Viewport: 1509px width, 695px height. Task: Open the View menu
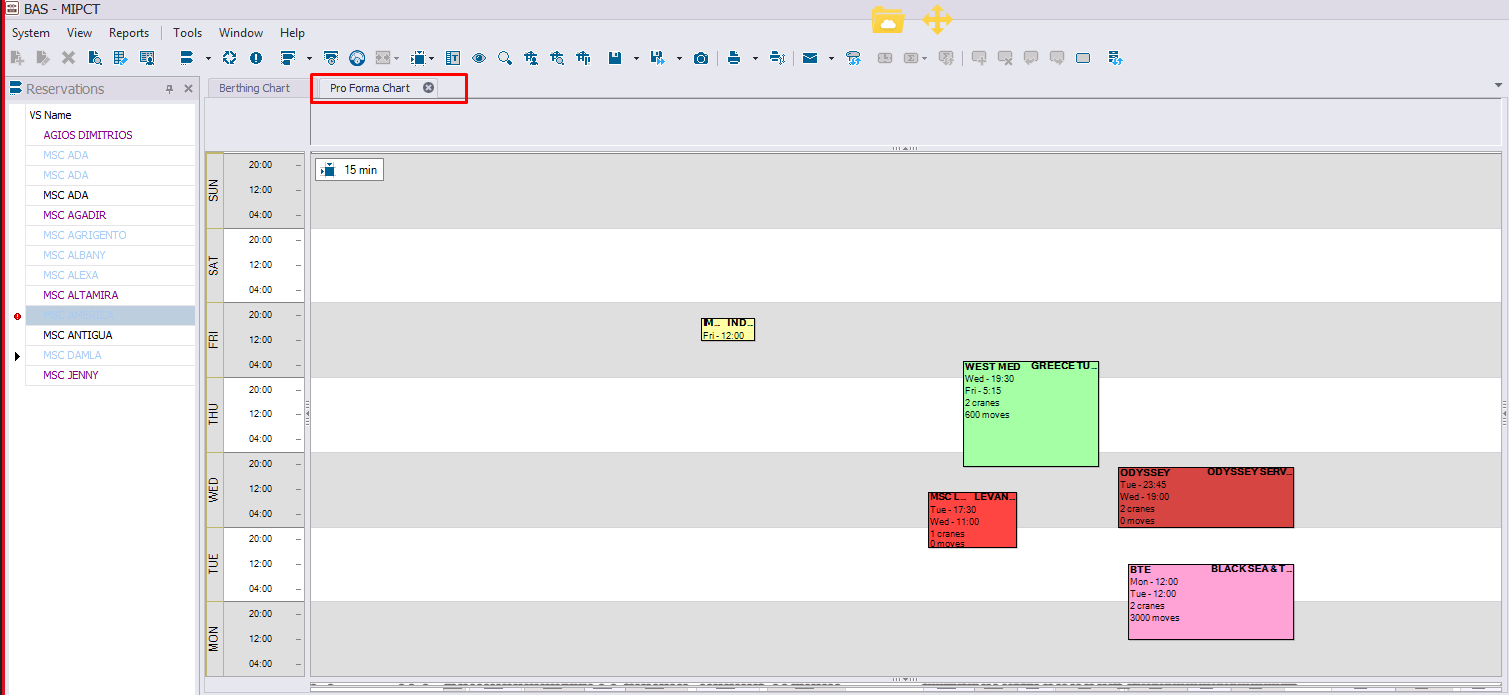(x=79, y=33)
